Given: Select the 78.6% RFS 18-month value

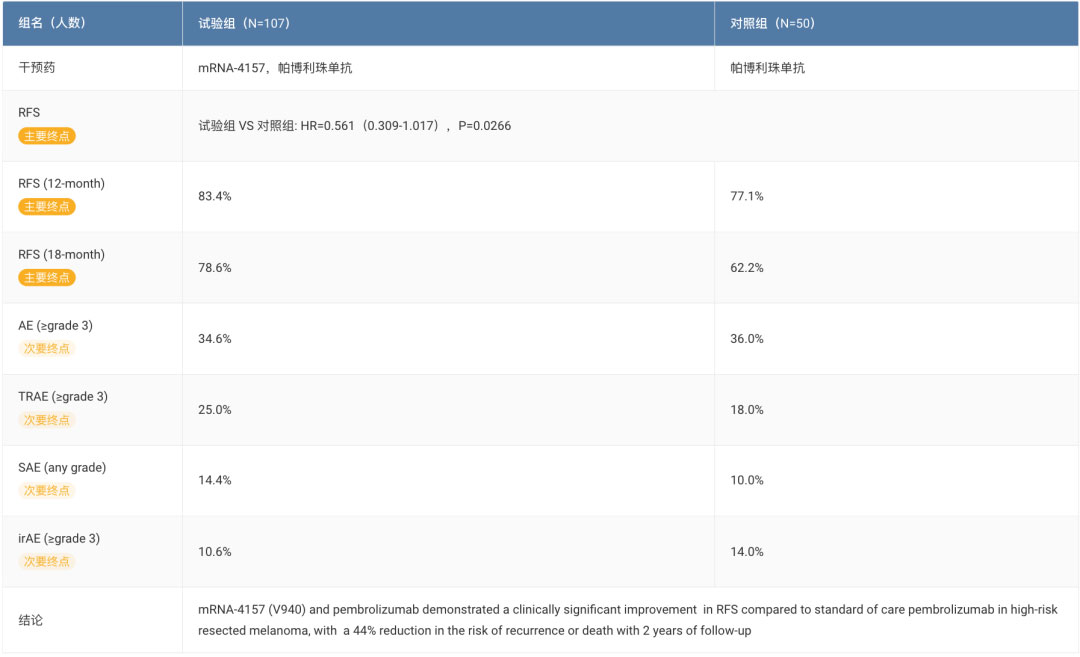Looking at the screenshot, I should 215,268.
